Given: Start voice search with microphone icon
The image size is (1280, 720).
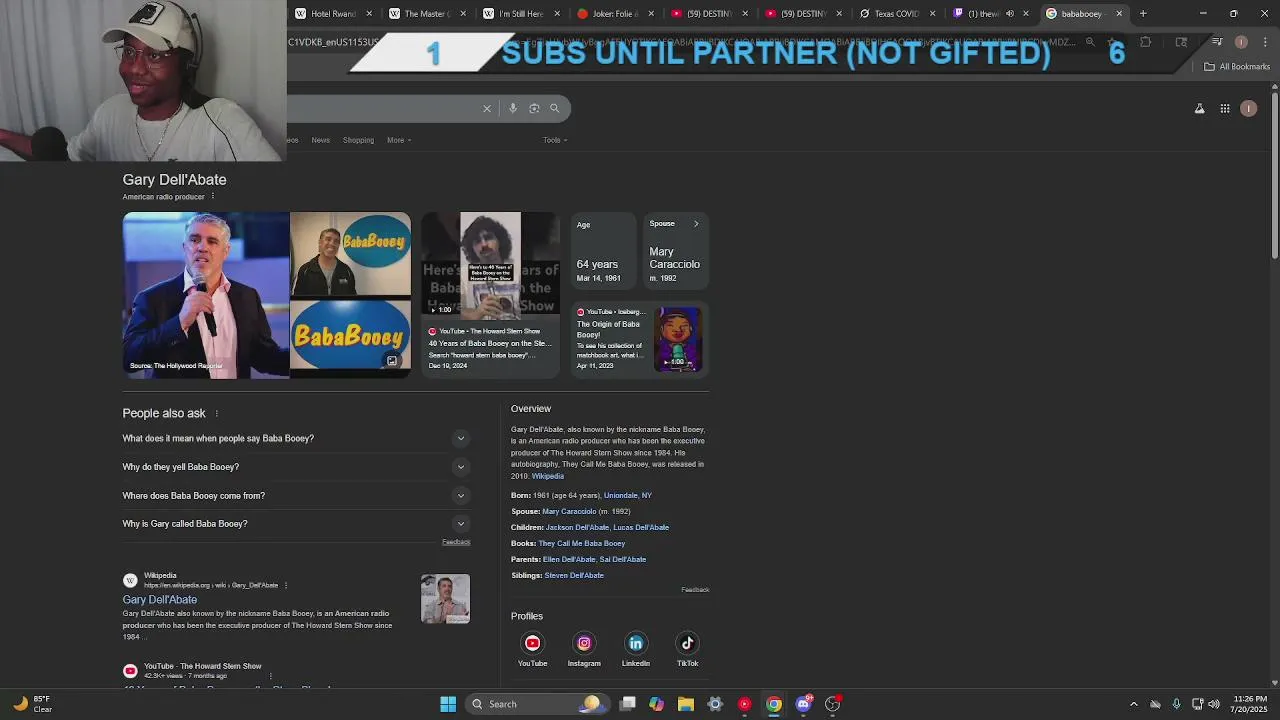Looking at the screenshot, I should (x=513, y=108).
